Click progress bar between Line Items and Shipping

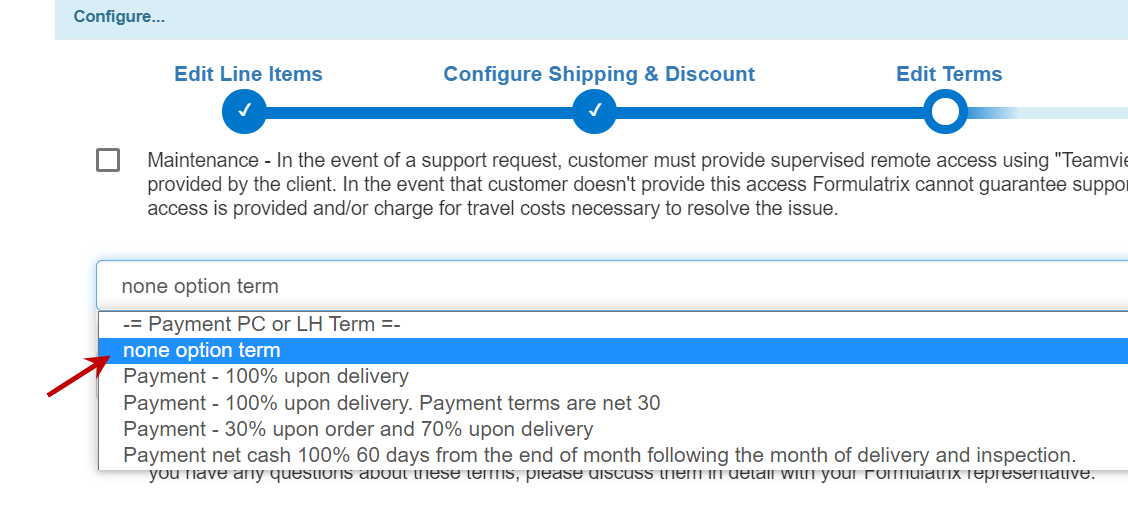(x=419, y=112)
